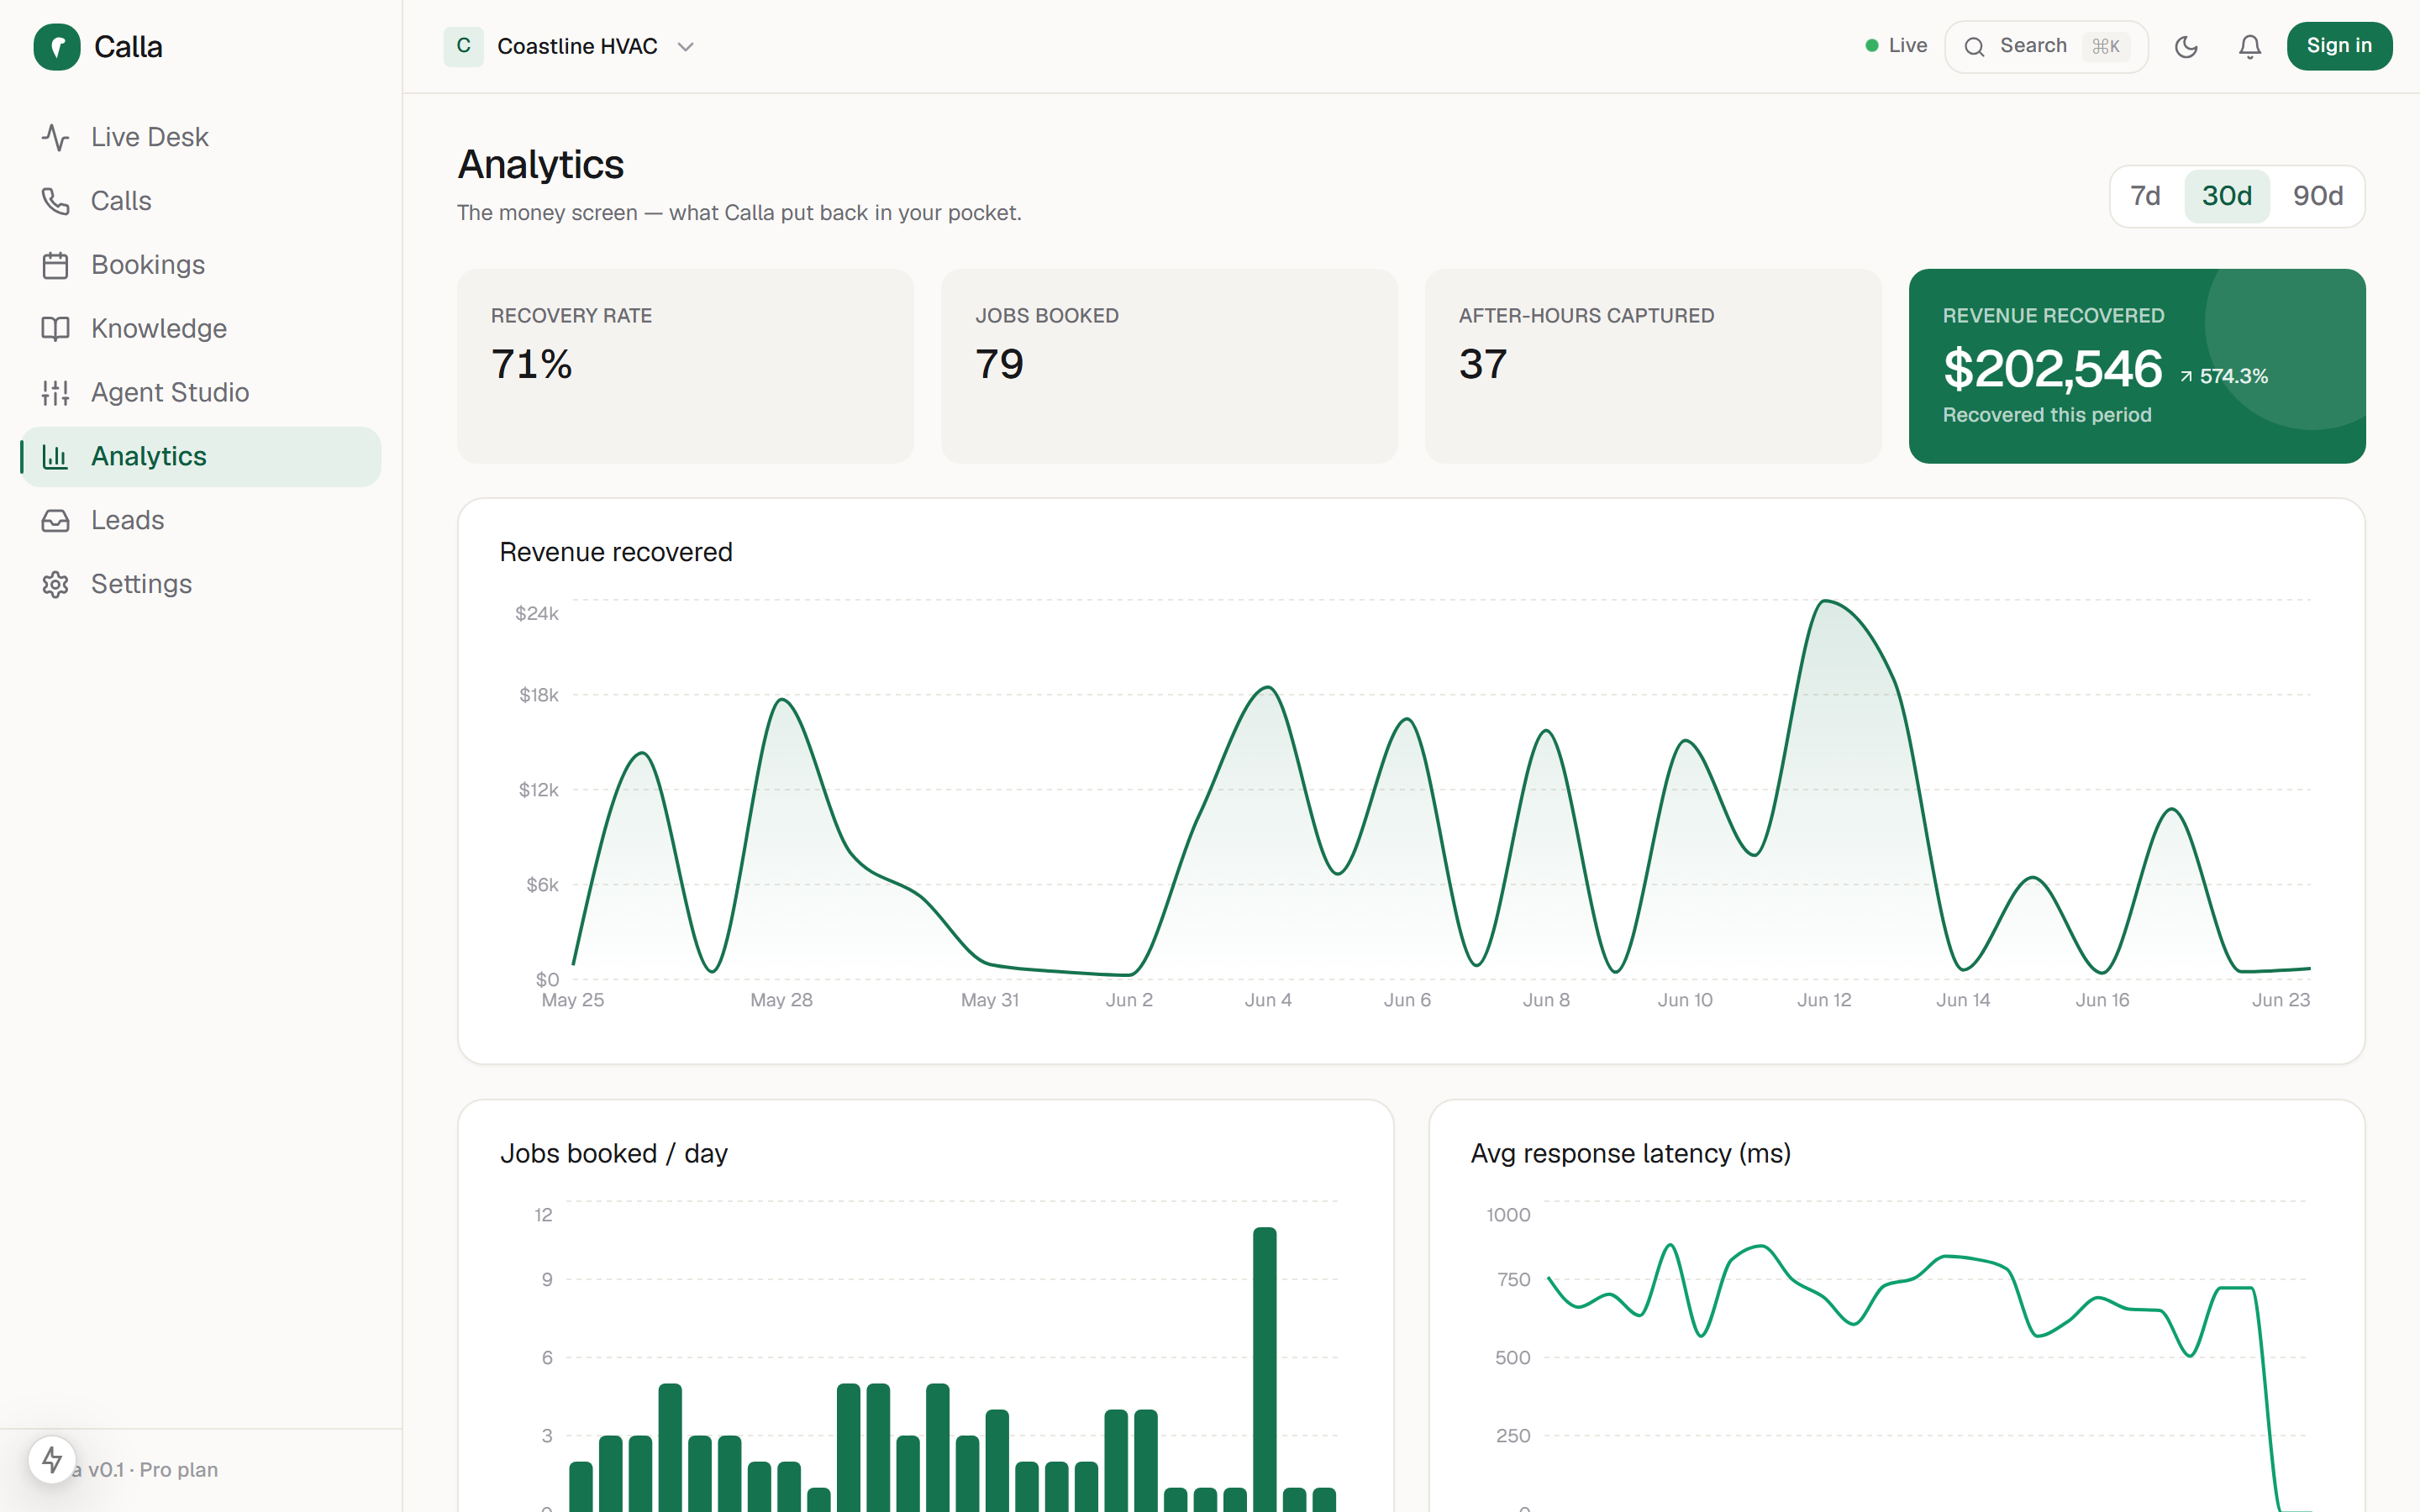
Task: Click the lightning bolt button in sidebar footer
Action: pos(52,1460)
